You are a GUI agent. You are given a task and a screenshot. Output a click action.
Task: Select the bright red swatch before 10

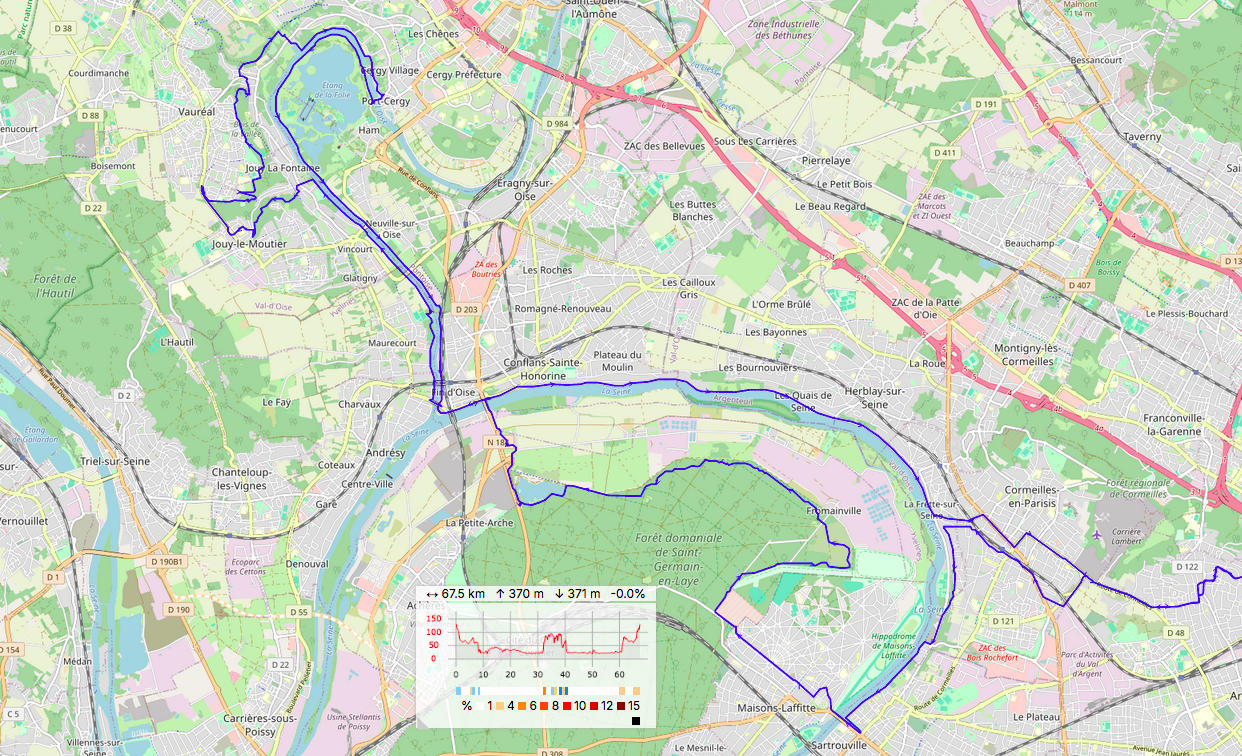(x=566, y=706)
